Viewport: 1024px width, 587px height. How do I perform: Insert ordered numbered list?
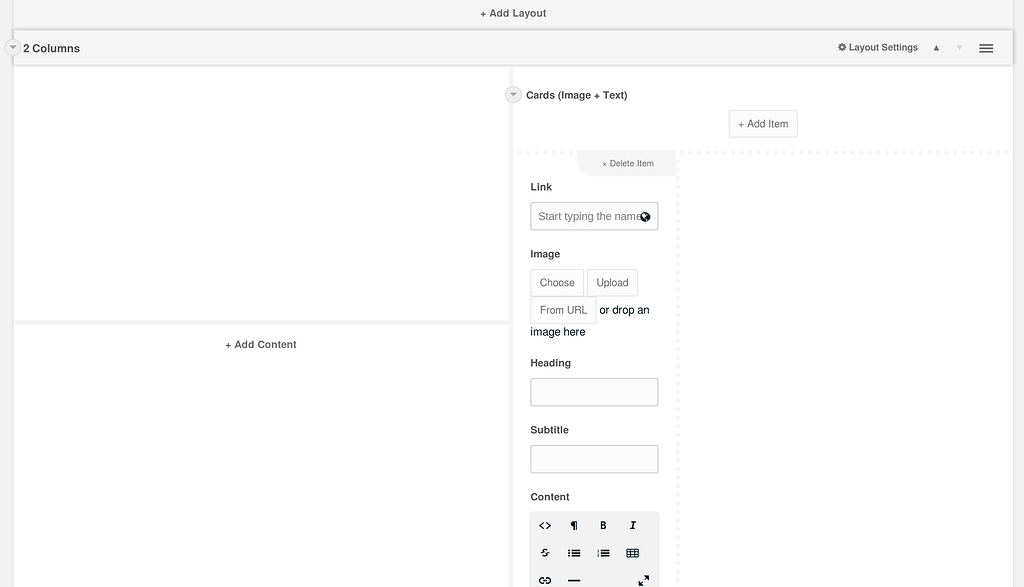click(603, 553)
